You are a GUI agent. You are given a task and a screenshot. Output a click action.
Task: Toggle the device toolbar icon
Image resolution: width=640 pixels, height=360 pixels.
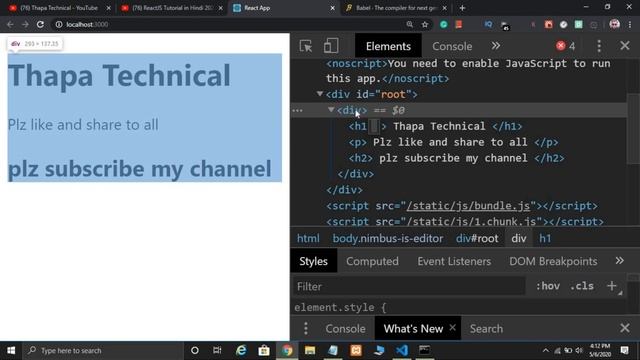(x=331, y=46)
